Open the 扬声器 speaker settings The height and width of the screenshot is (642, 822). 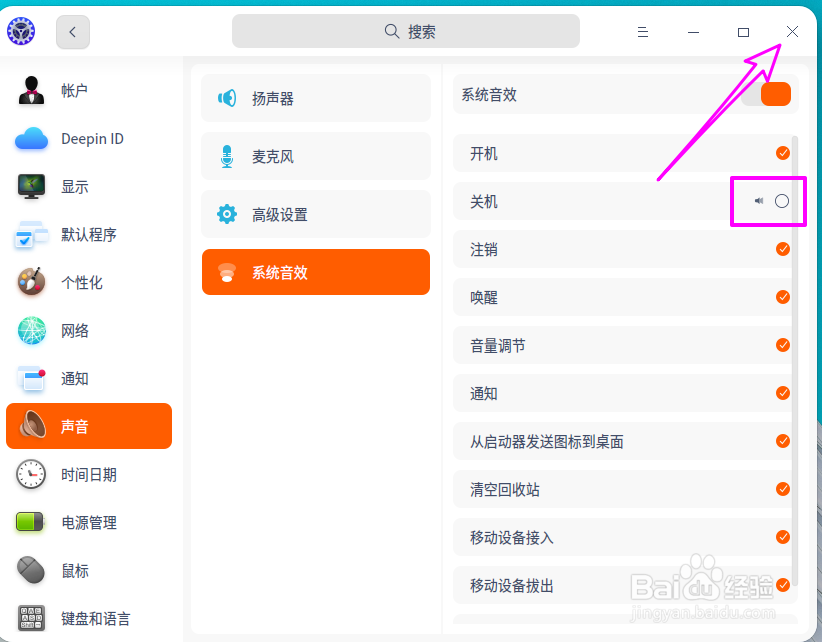[x=316, y=98]
